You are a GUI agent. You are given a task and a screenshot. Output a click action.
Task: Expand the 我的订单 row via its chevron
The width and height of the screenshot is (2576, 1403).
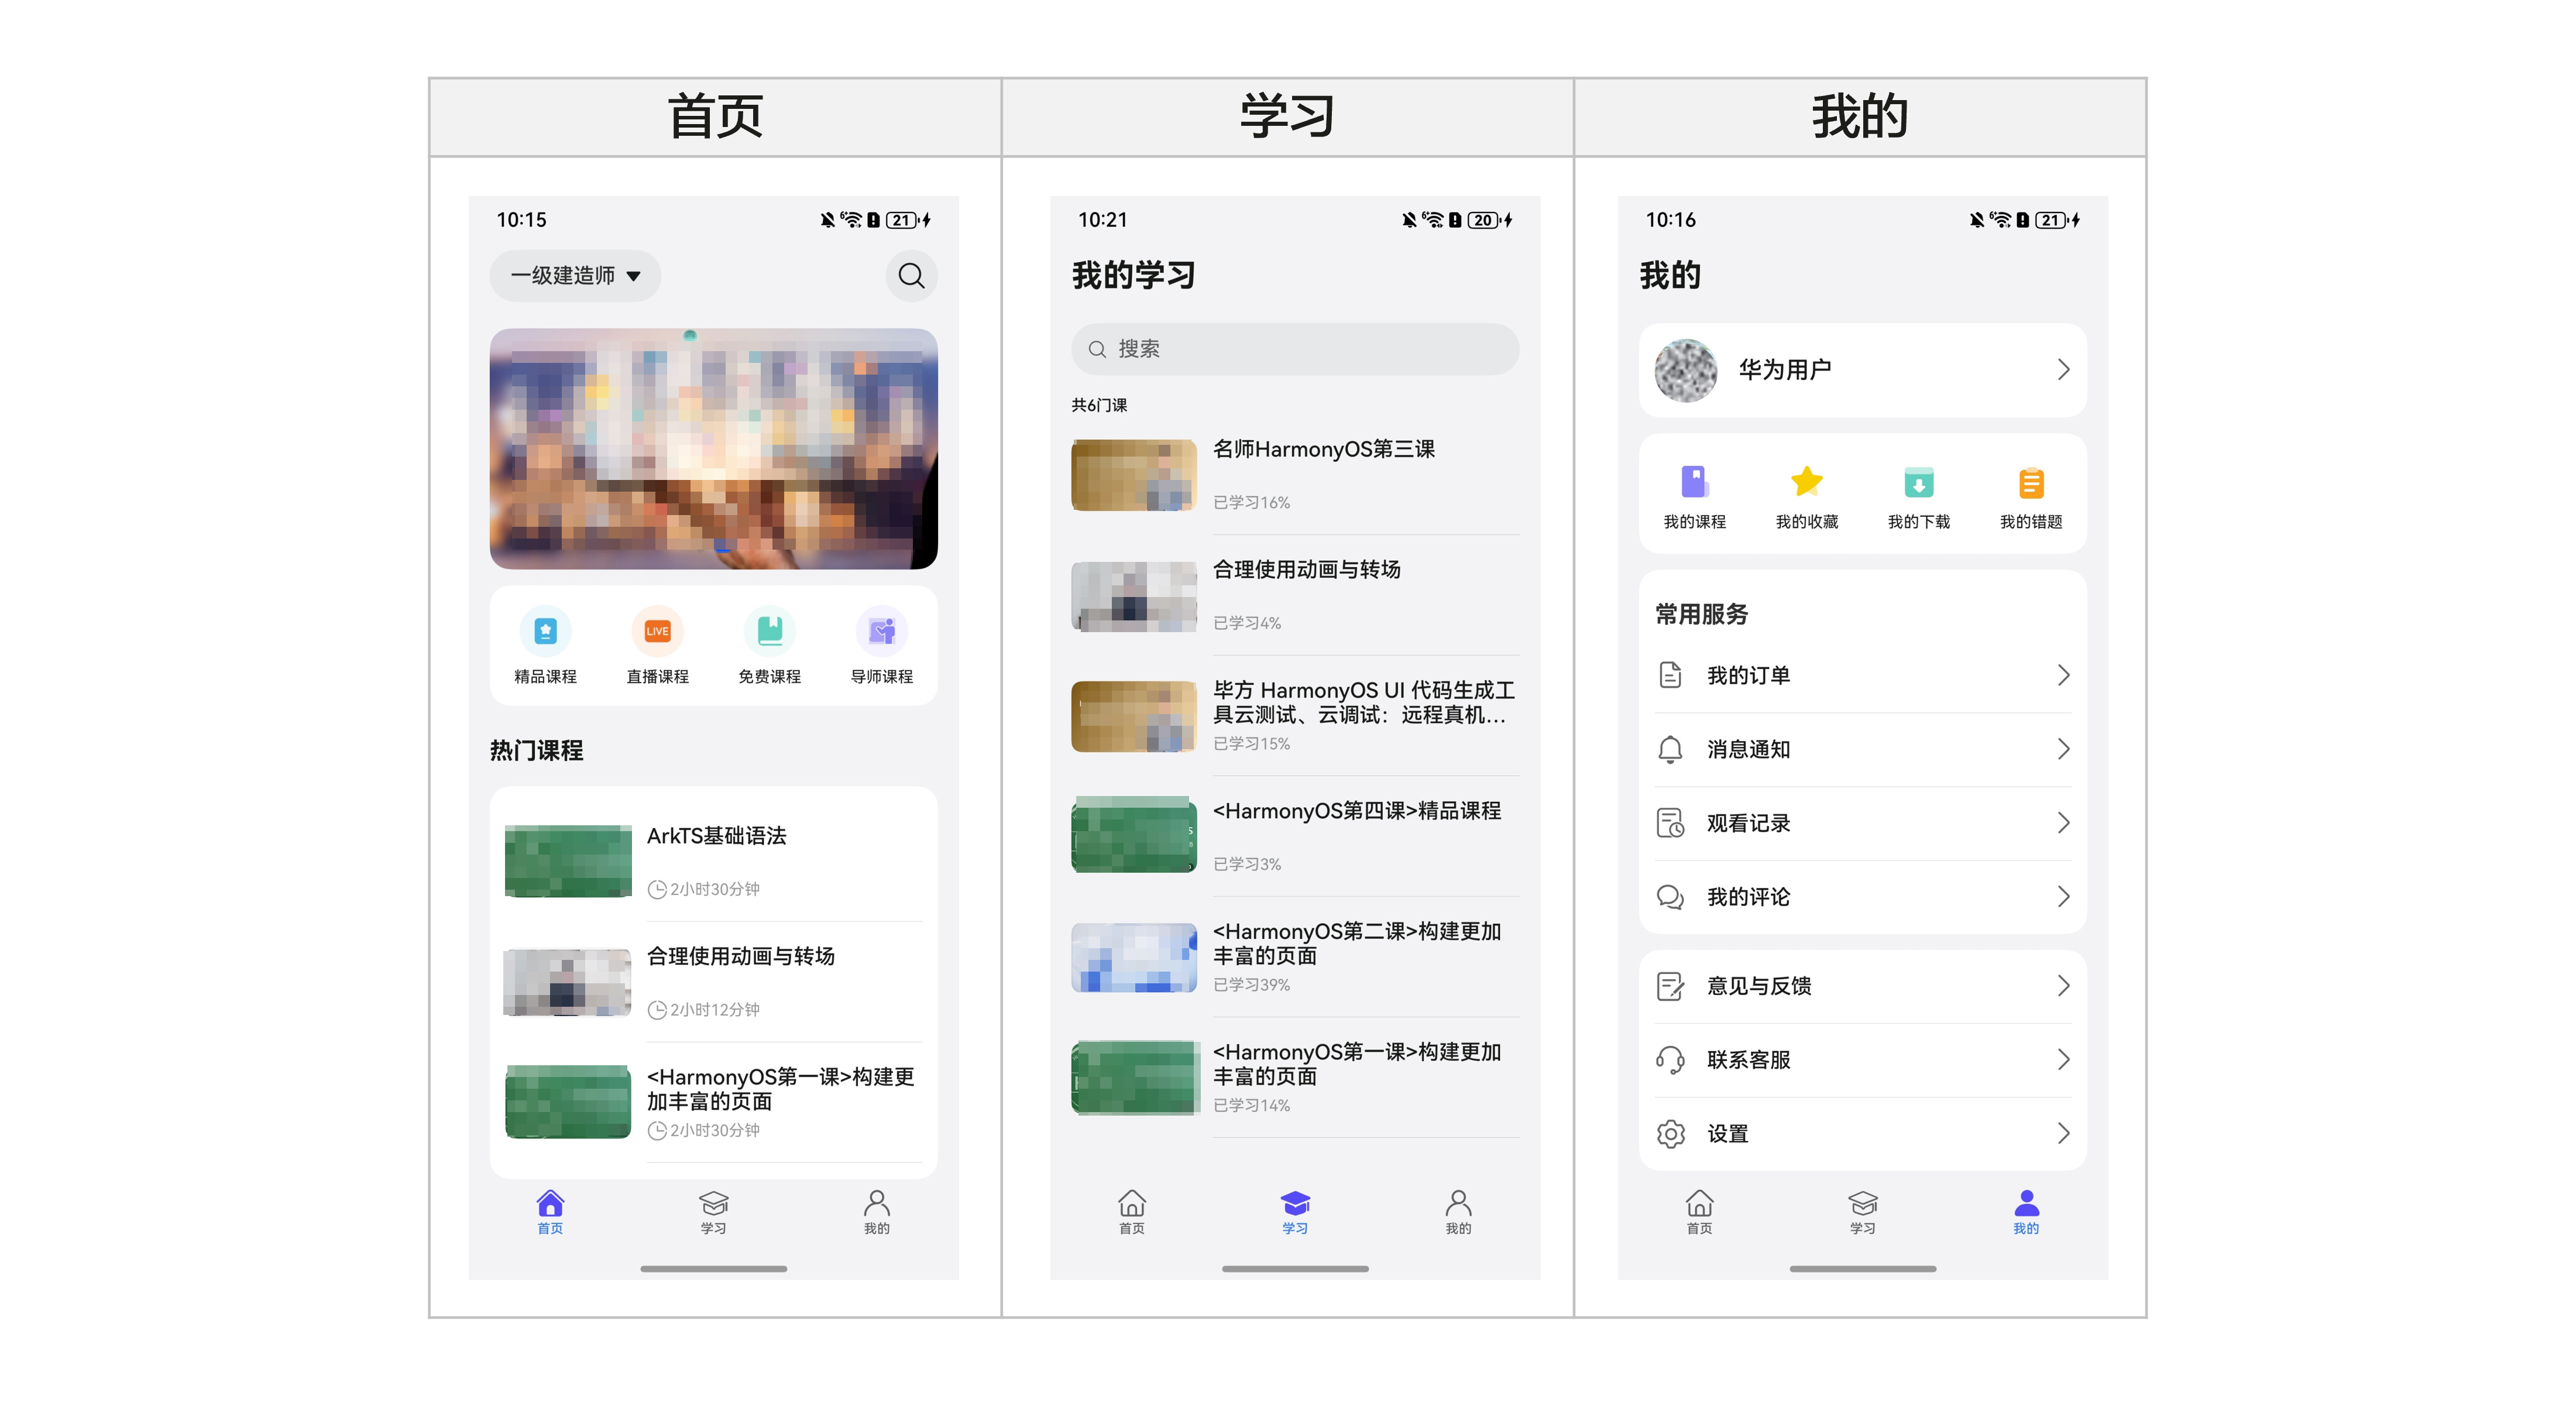click(2063, 675)
